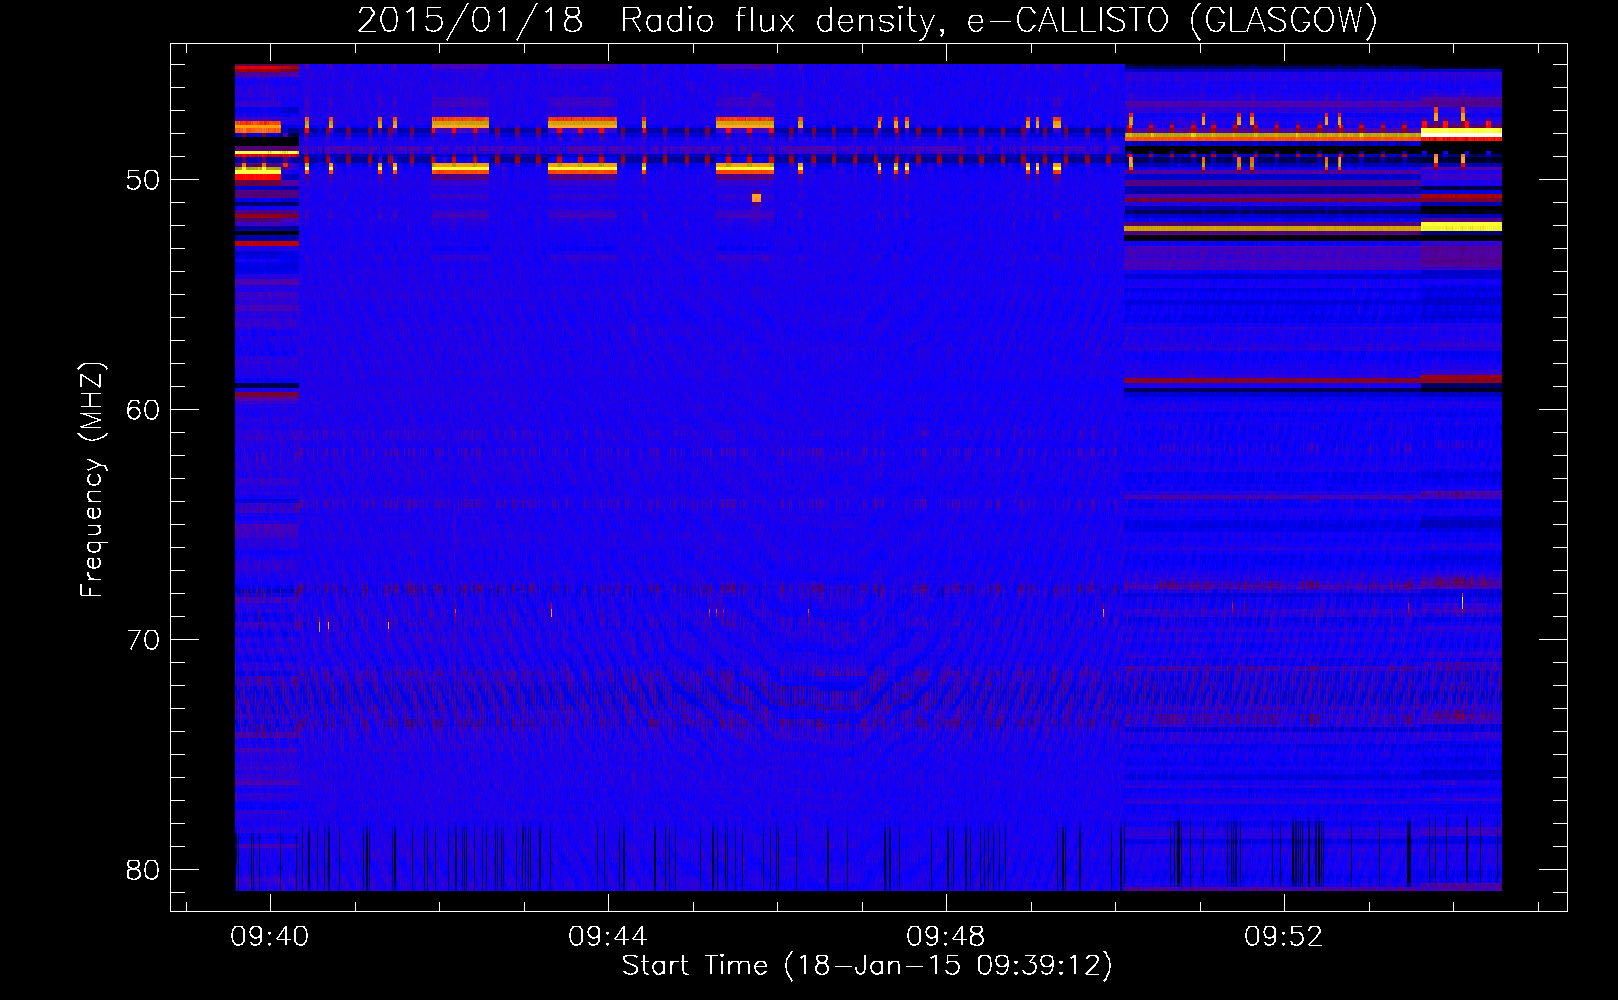Image resolution: width=1618 pixels, height=1000 pixels.
Task: Click the bright yellow band at 52 MHz far right
Action: [x=1461, y=227]
